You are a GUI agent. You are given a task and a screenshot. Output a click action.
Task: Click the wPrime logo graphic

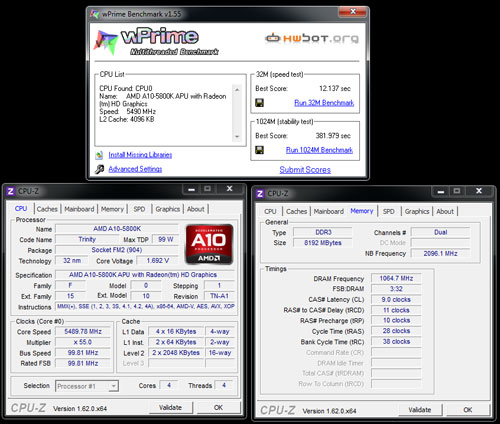pyautogui.click(x=106, y=42)
